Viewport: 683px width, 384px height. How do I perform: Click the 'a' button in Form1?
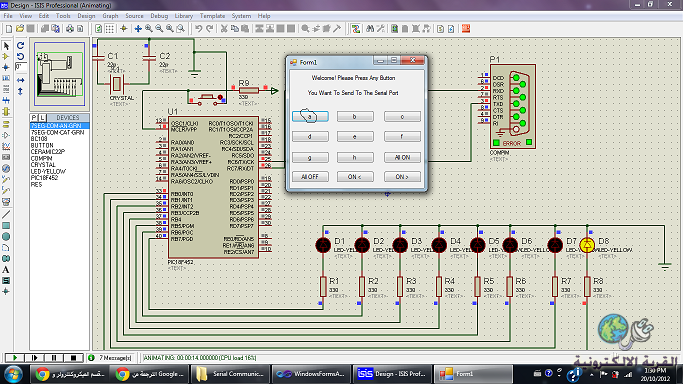point(310,117)
